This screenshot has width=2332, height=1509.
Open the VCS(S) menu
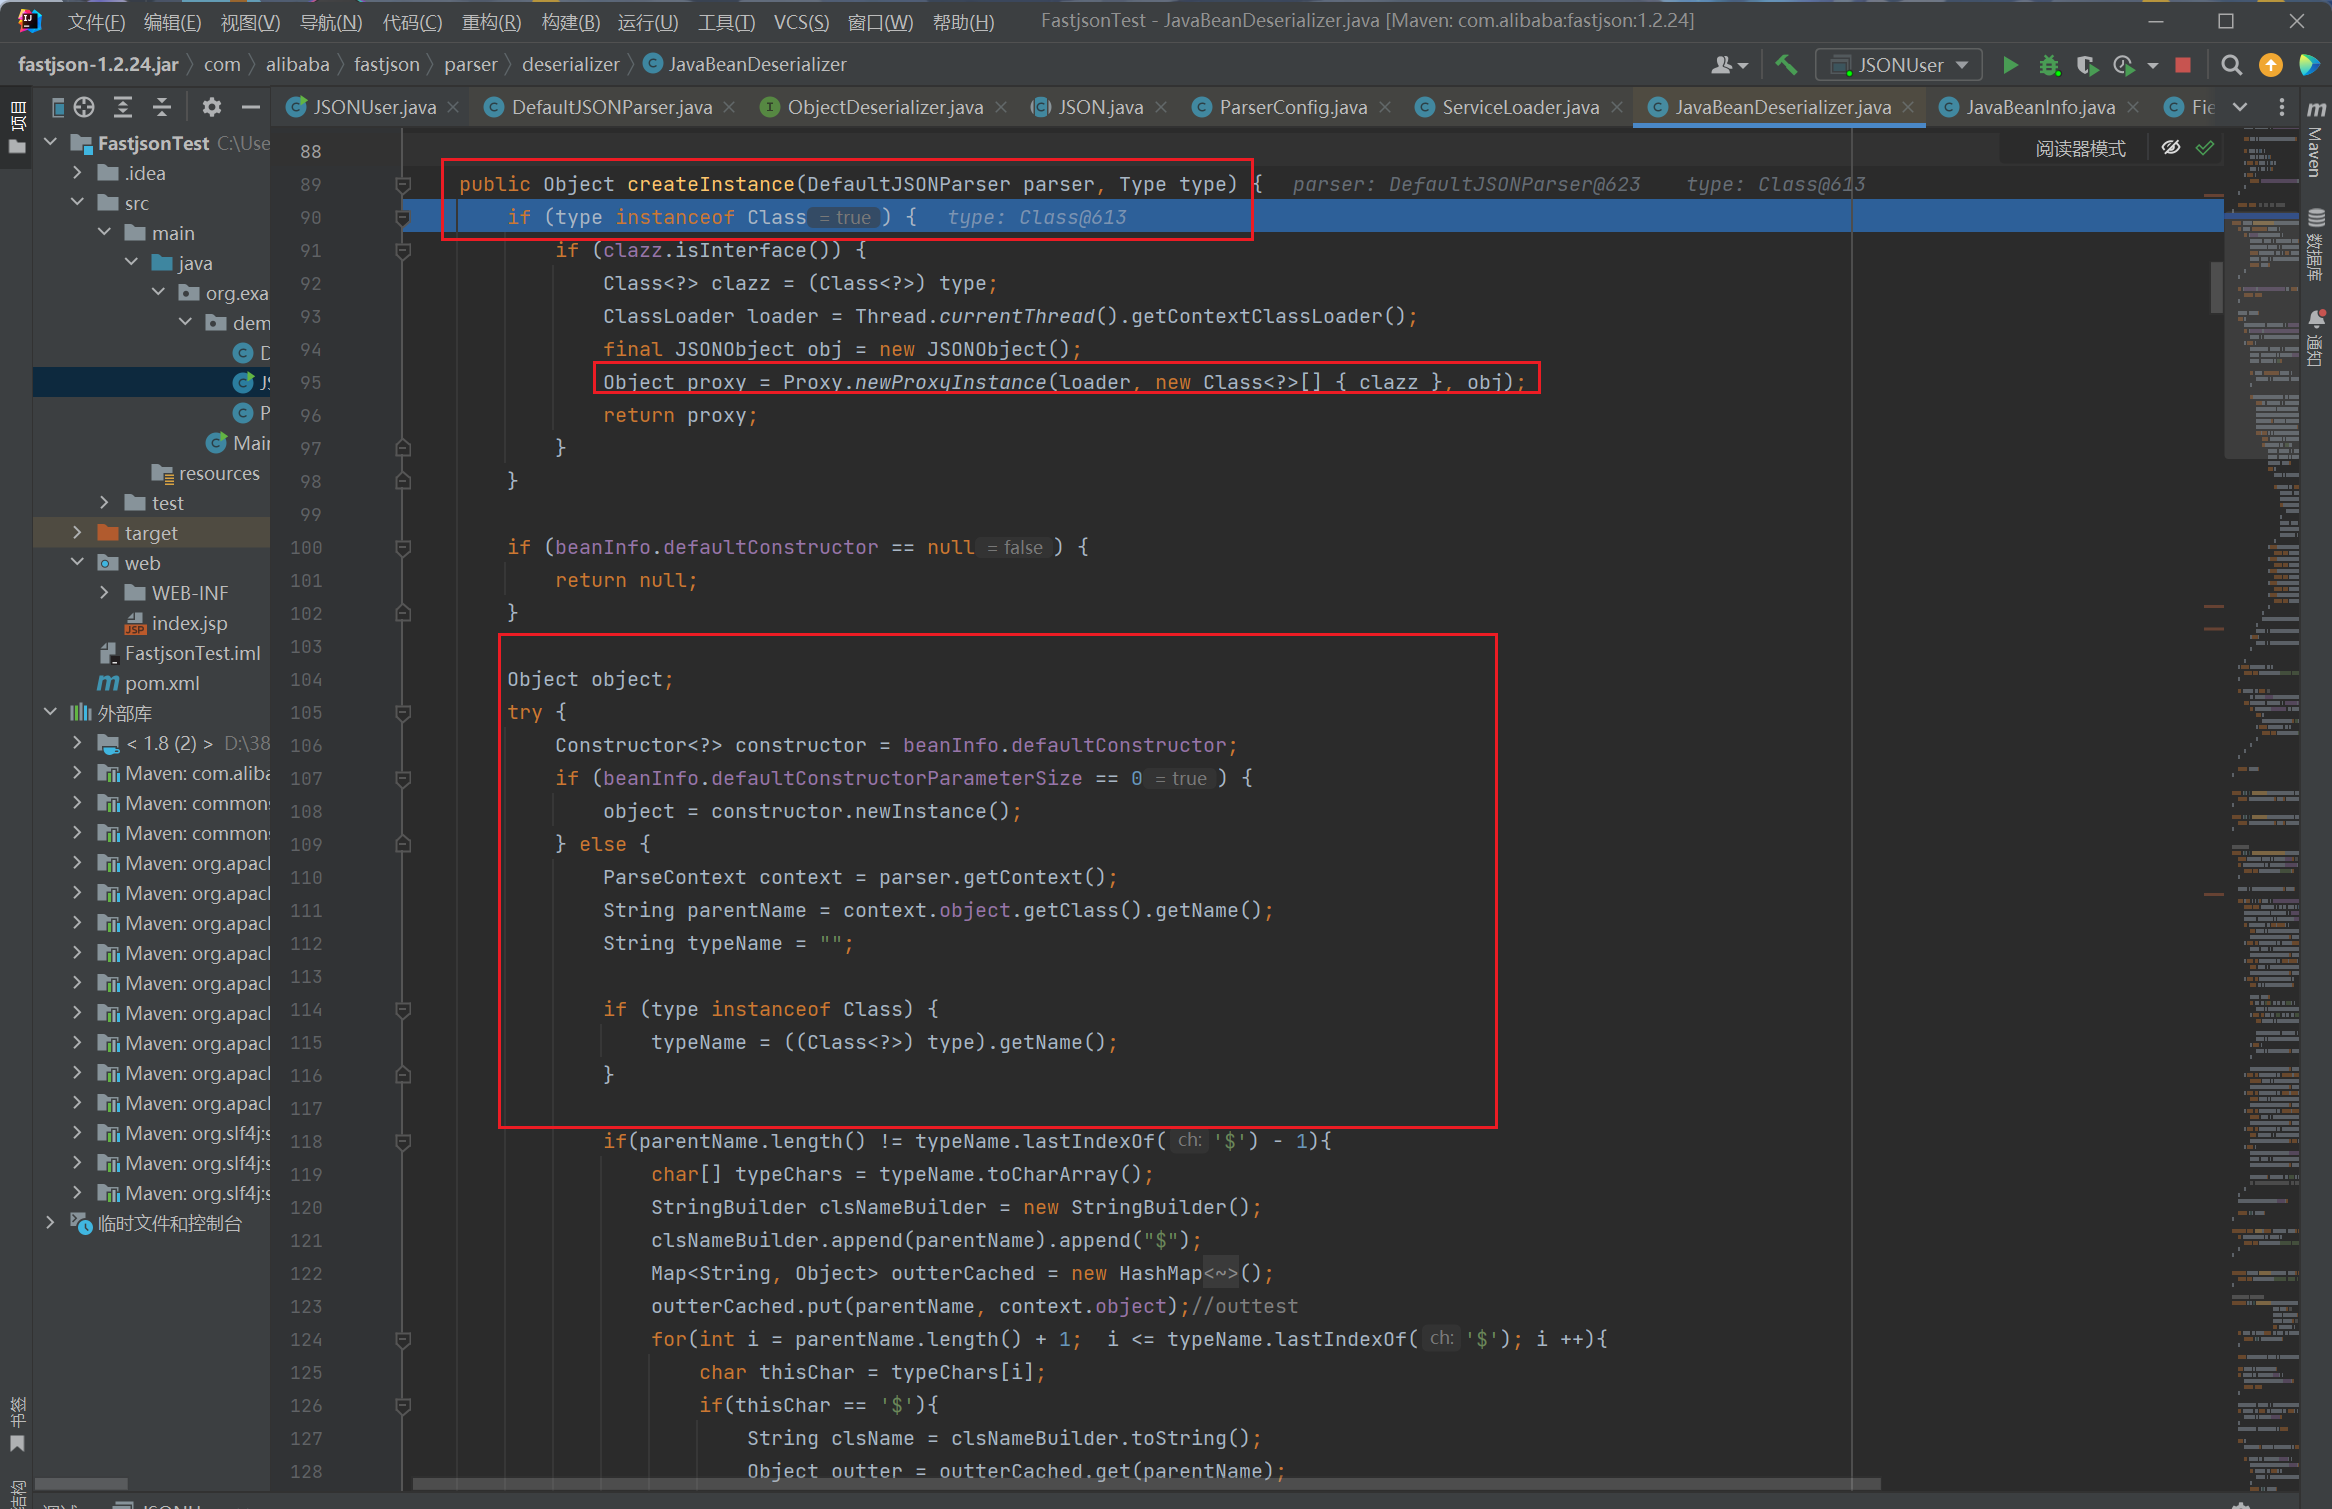point(800,22)
